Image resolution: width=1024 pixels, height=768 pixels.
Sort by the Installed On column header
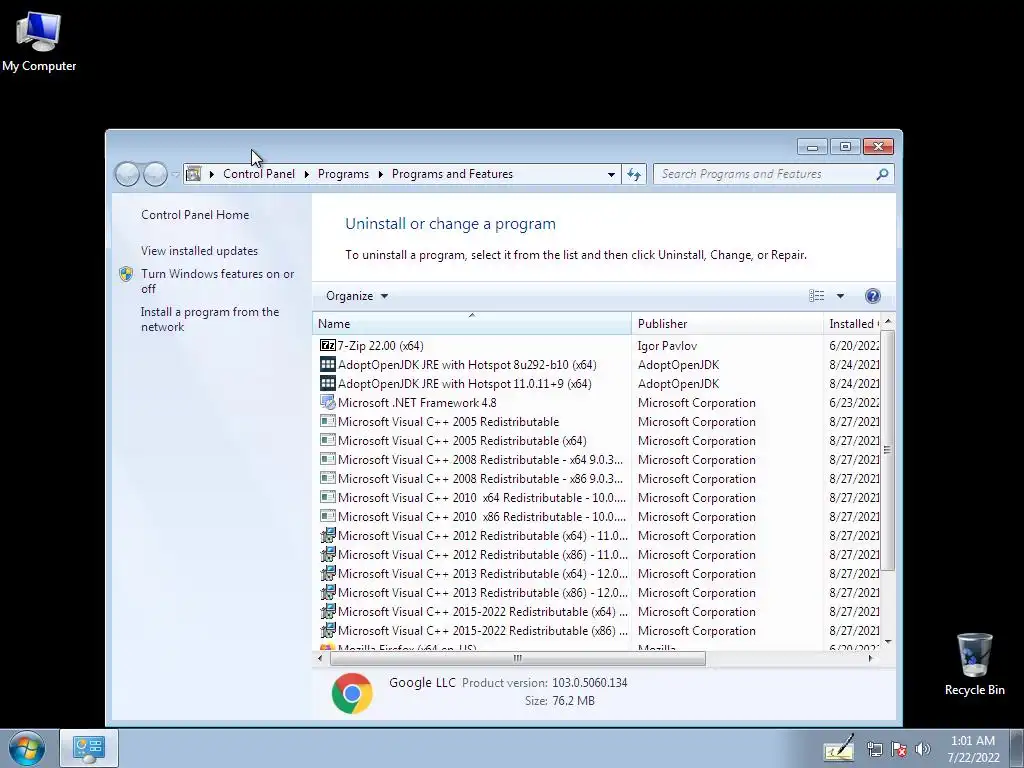(x=852, y=323)
